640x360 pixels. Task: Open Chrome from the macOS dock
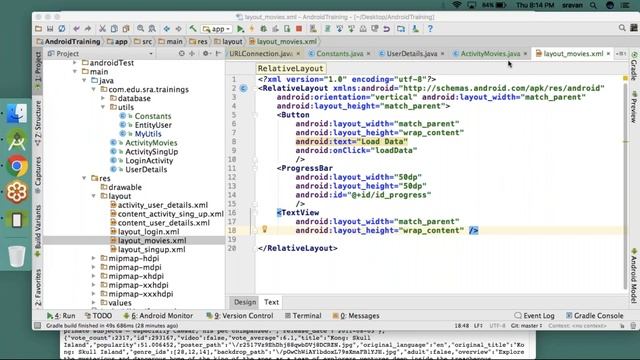(x=17, y=166)
